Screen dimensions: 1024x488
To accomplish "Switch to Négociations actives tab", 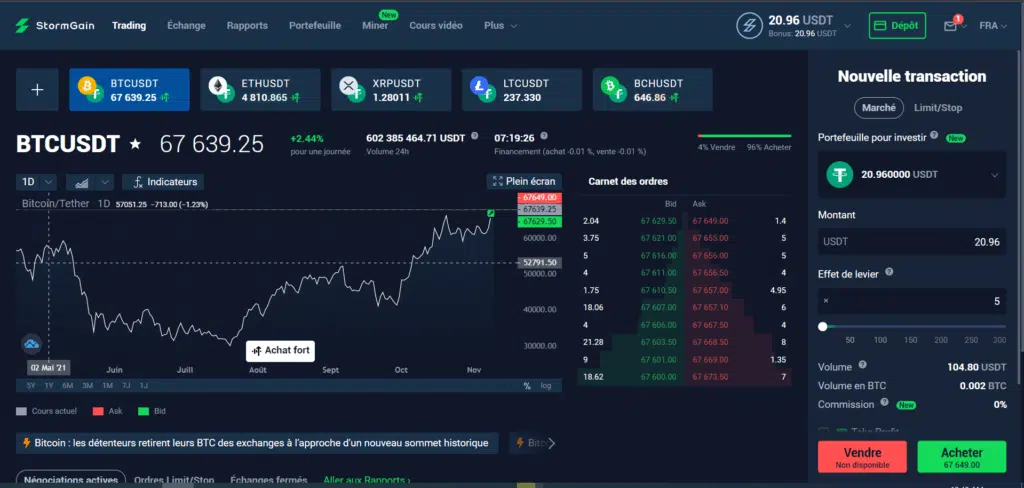I will (x=71, y=480).
